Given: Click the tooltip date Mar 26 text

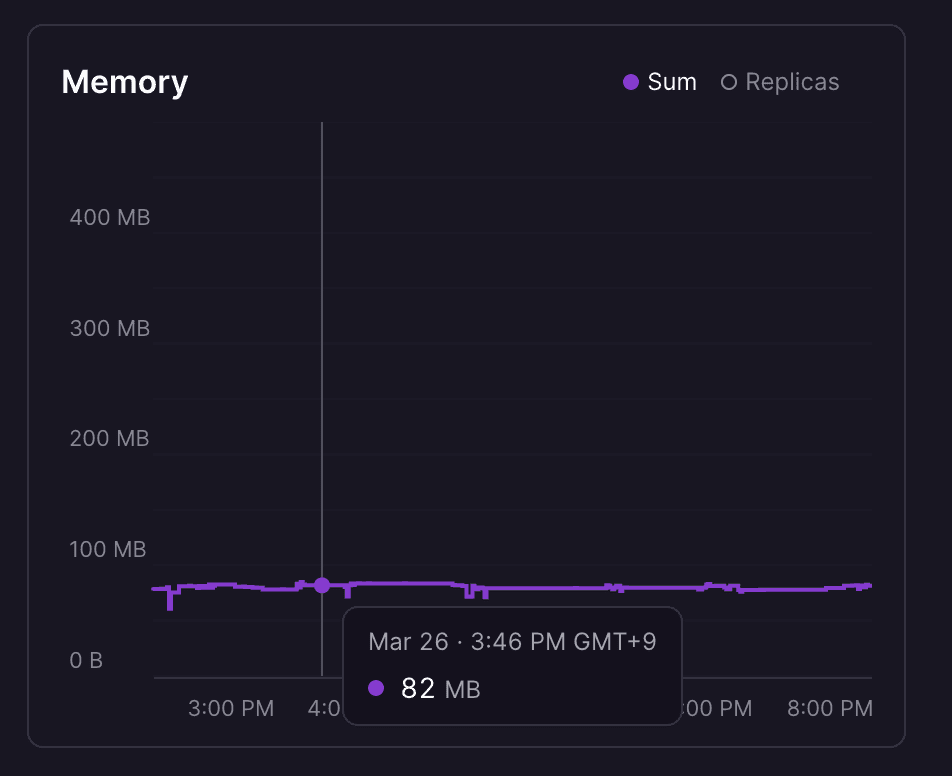Looking at the screenshot, I should (409, 642).
